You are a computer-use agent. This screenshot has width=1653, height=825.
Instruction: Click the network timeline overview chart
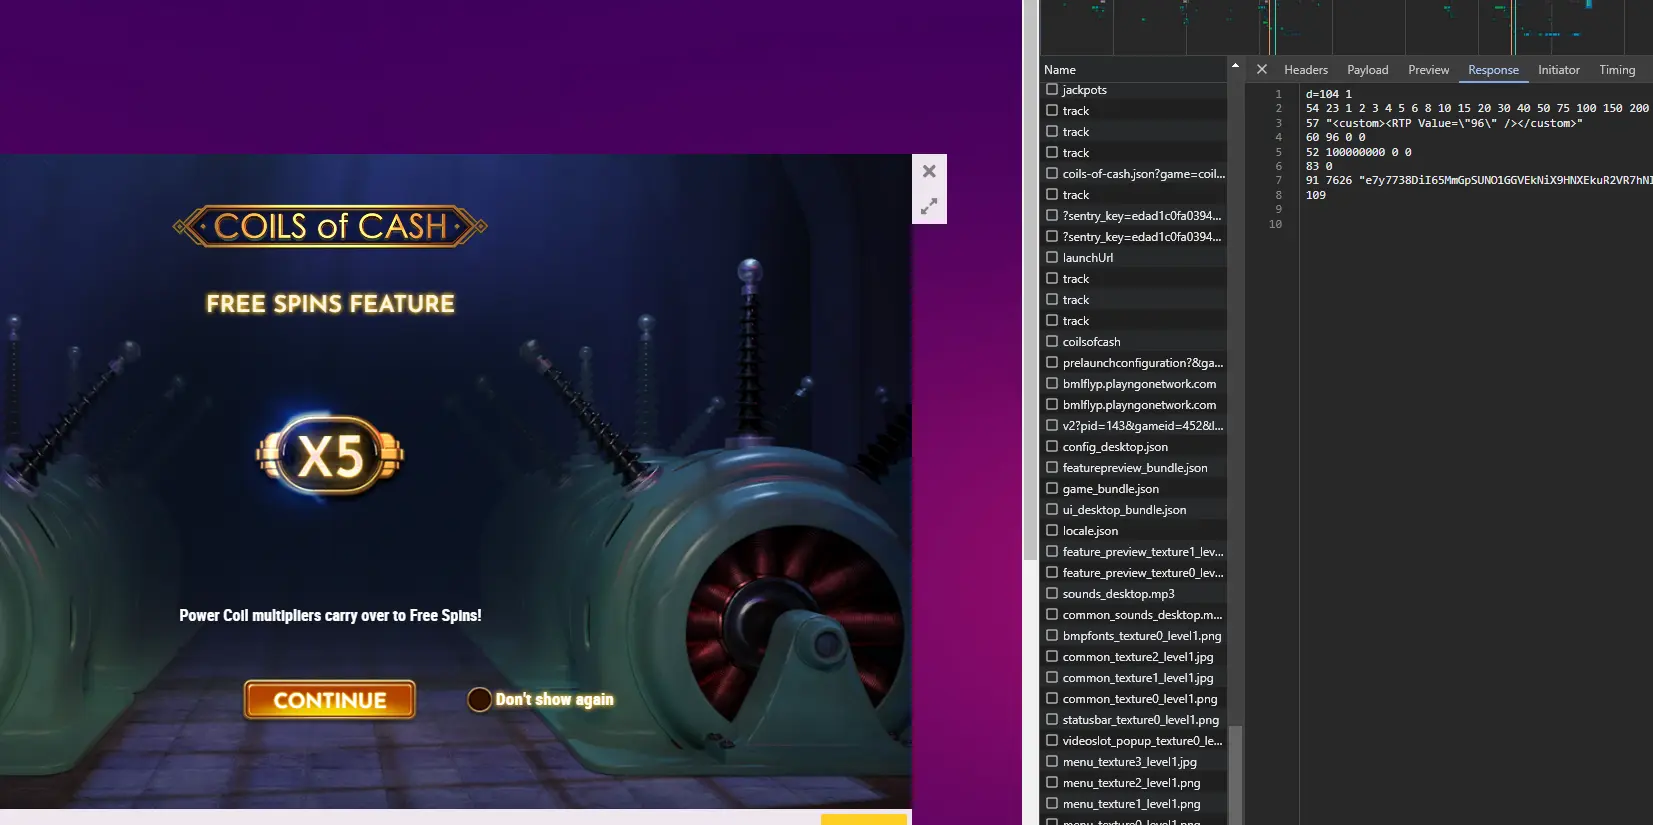click(1346, 27)
